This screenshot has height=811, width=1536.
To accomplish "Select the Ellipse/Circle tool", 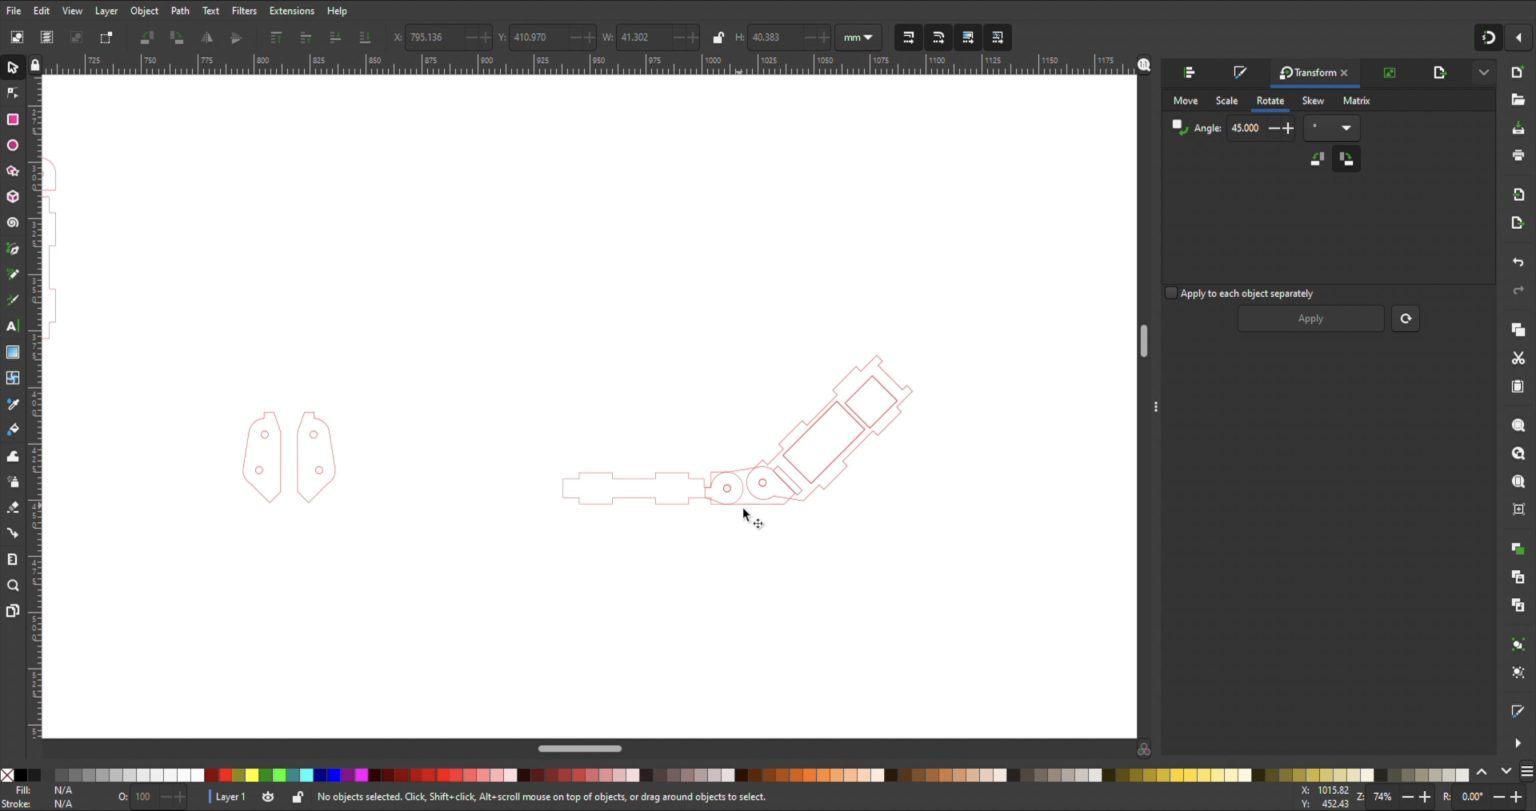I will (x=13, y=145).
